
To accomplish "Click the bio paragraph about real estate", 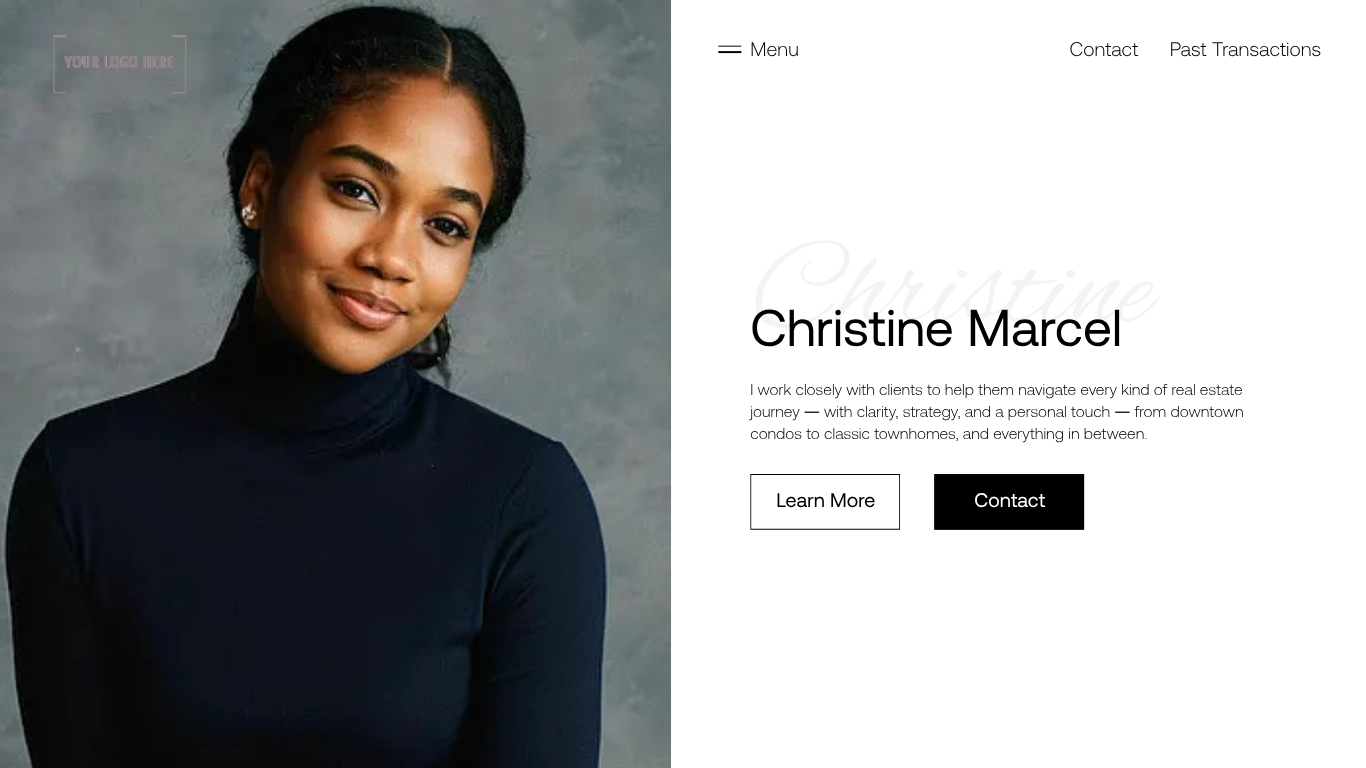I will point(997,412).
